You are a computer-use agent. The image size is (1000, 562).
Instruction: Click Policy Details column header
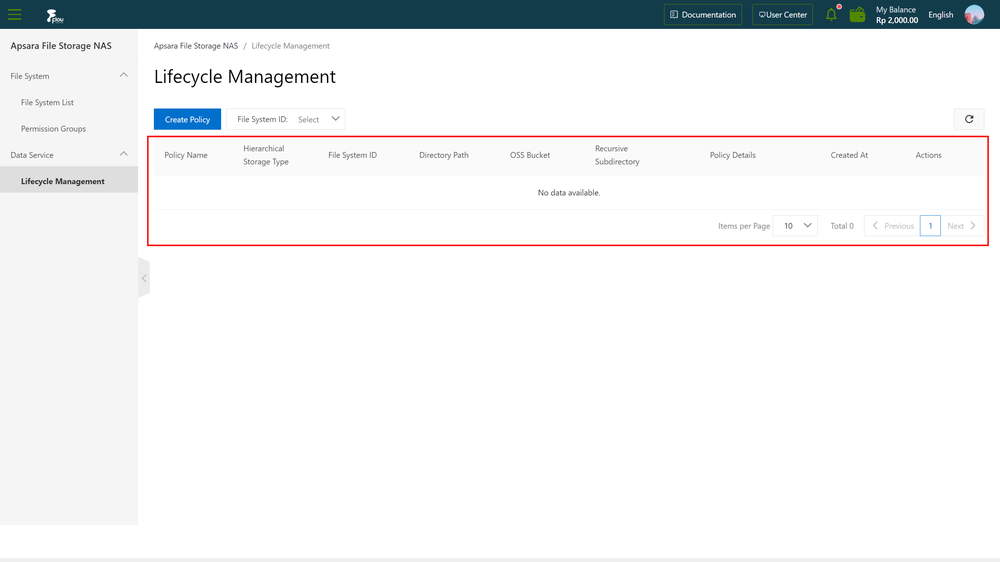[733, 155]
